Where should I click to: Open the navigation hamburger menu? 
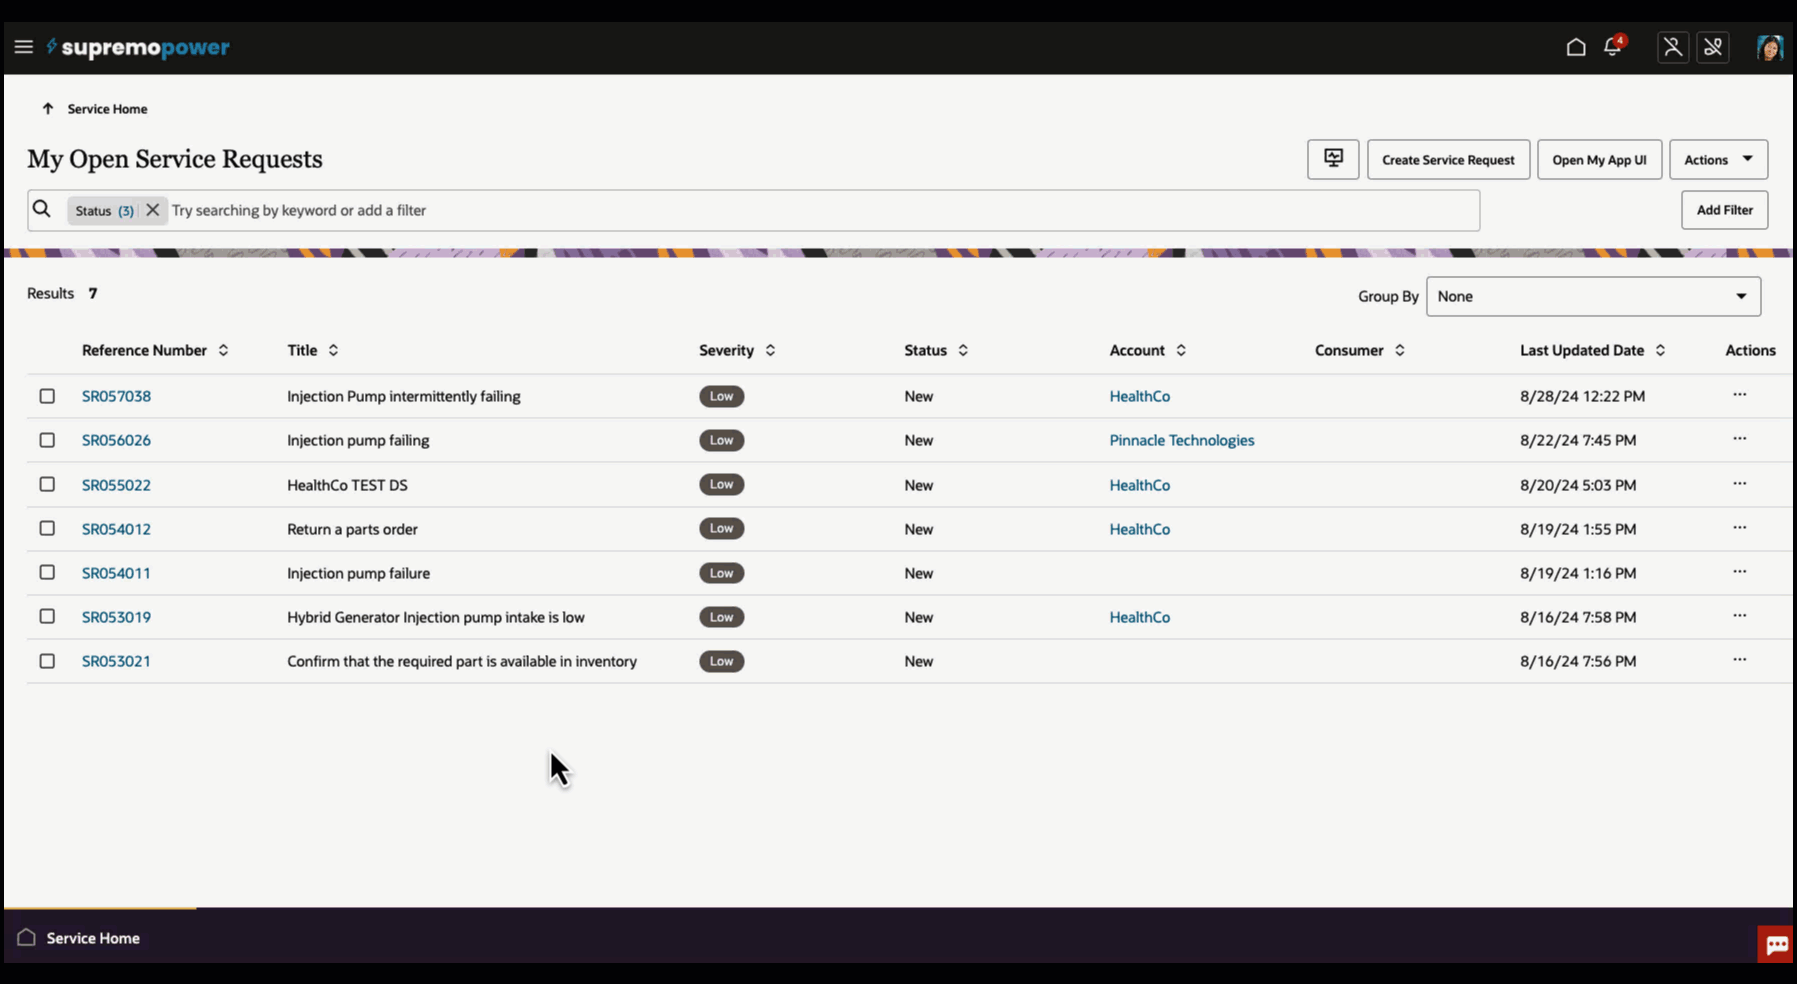[x=24, y=46]
